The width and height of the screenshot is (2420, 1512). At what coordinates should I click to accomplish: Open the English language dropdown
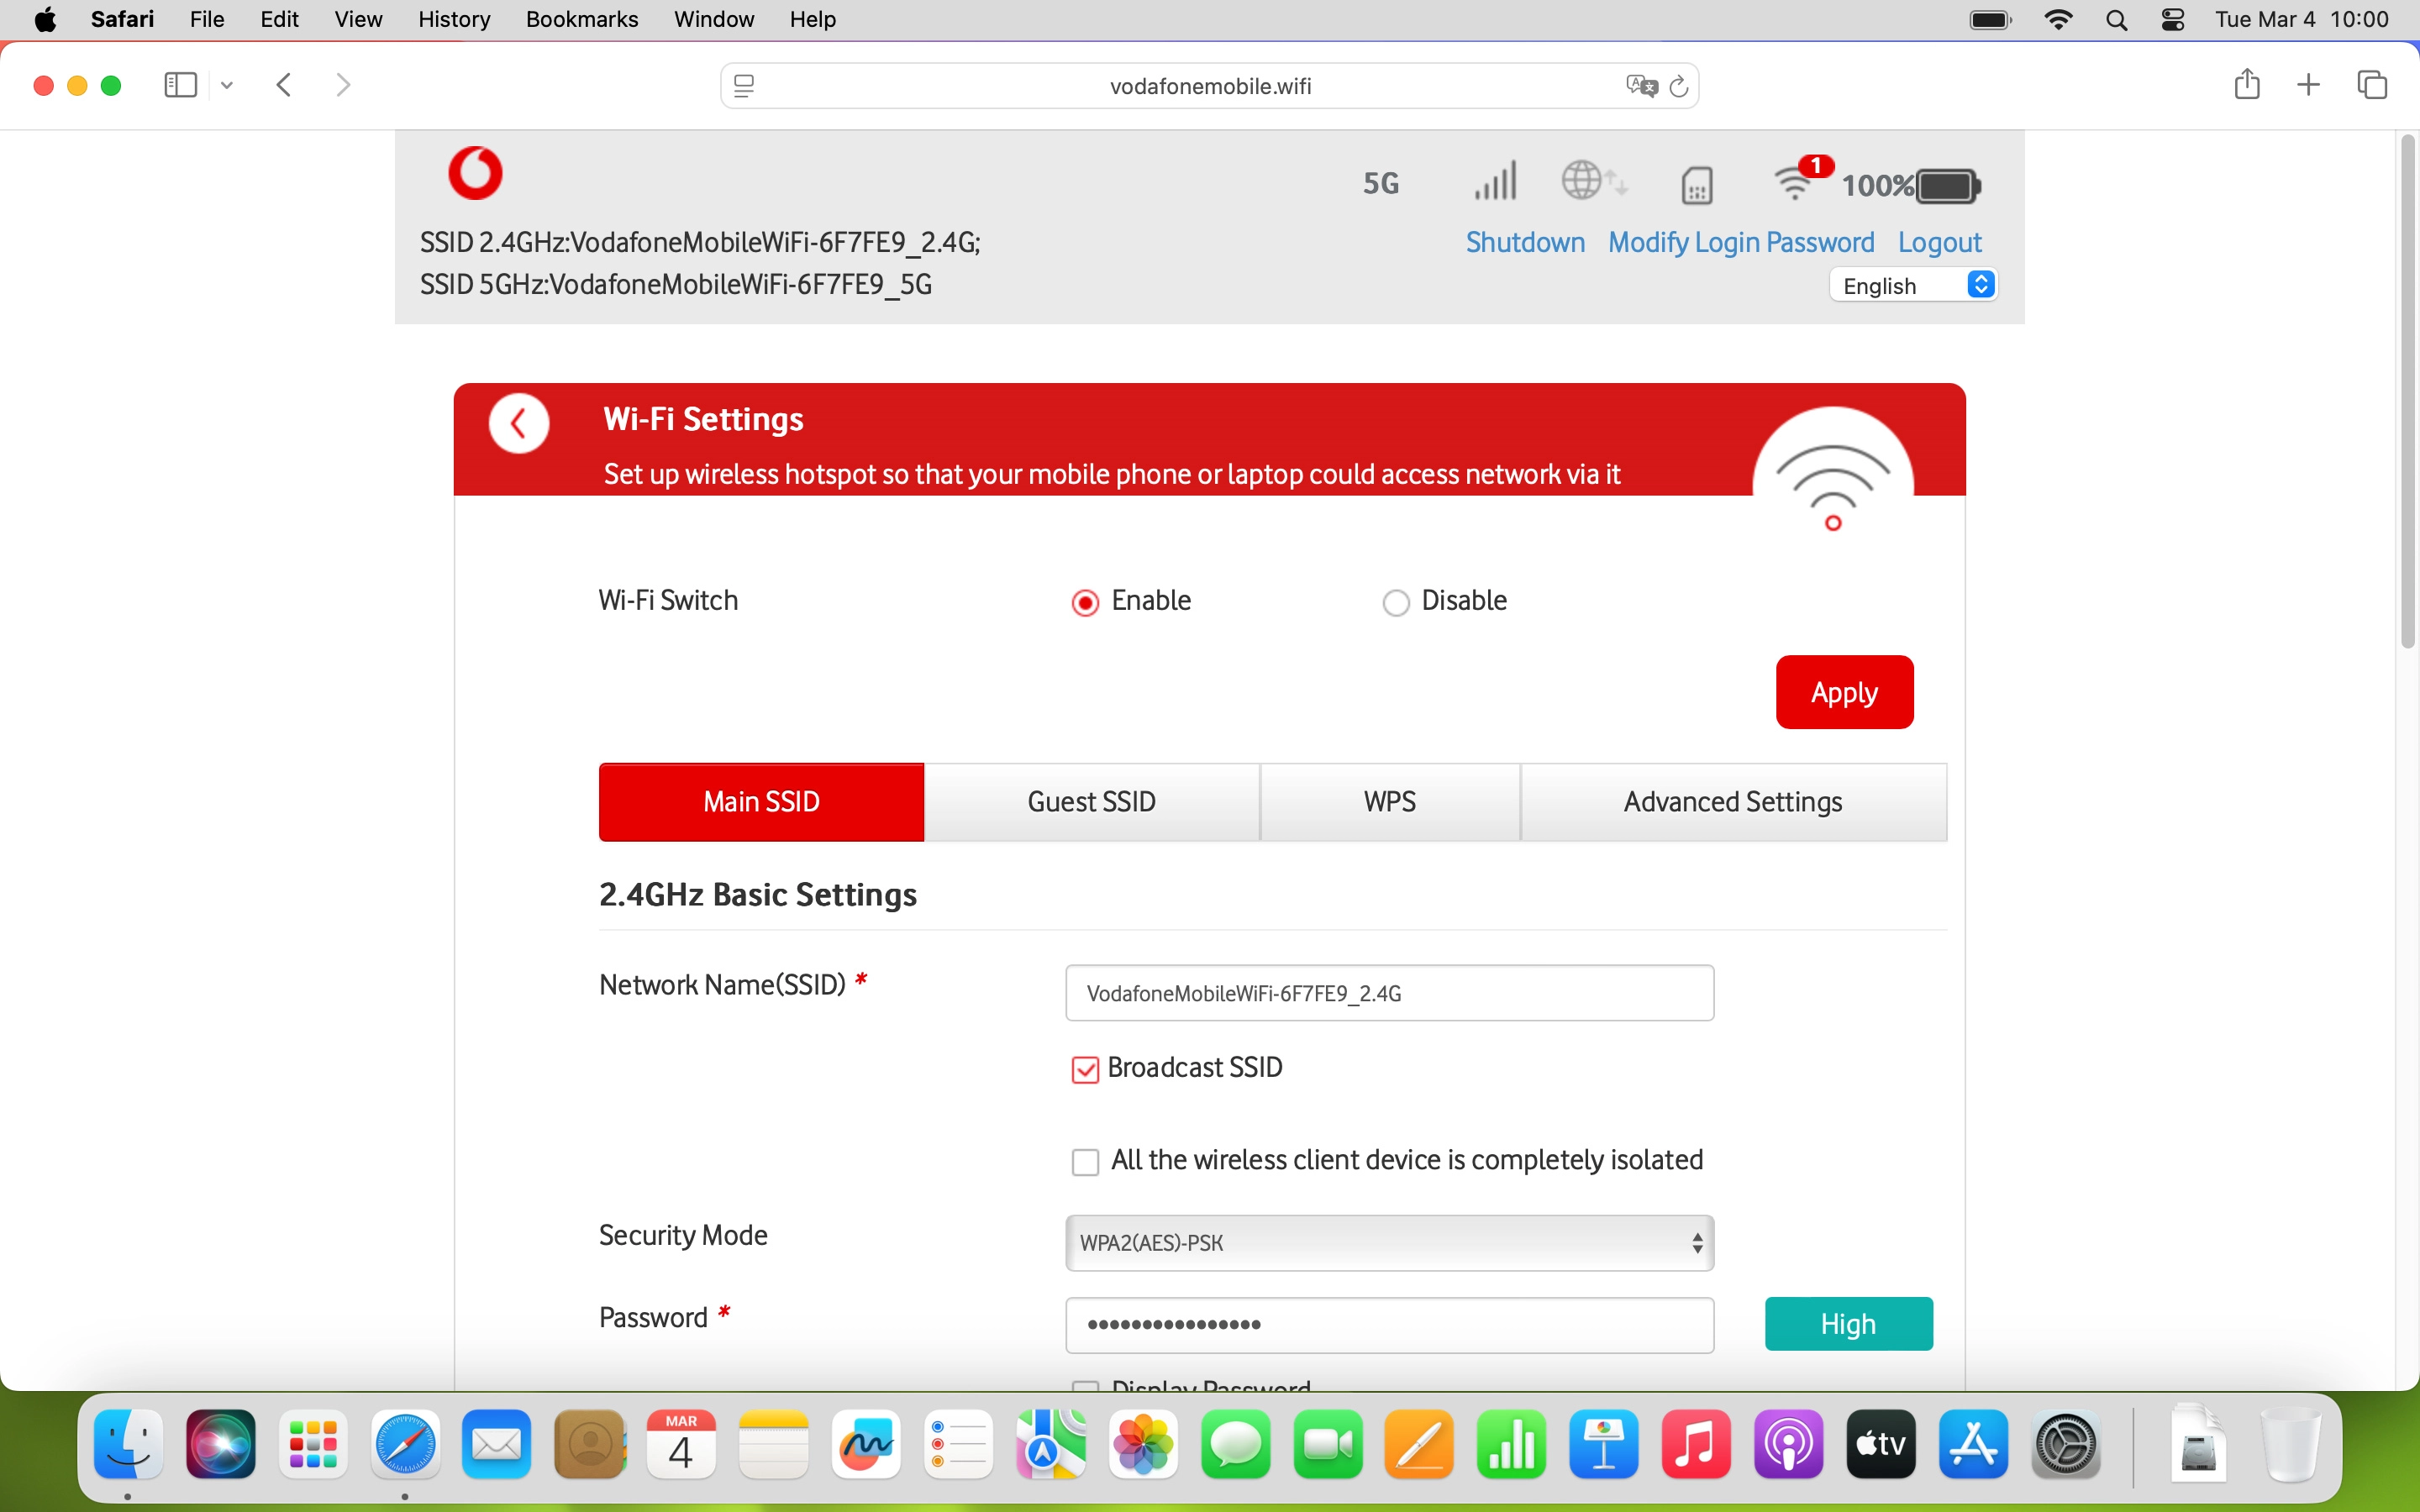point(1913,285)
